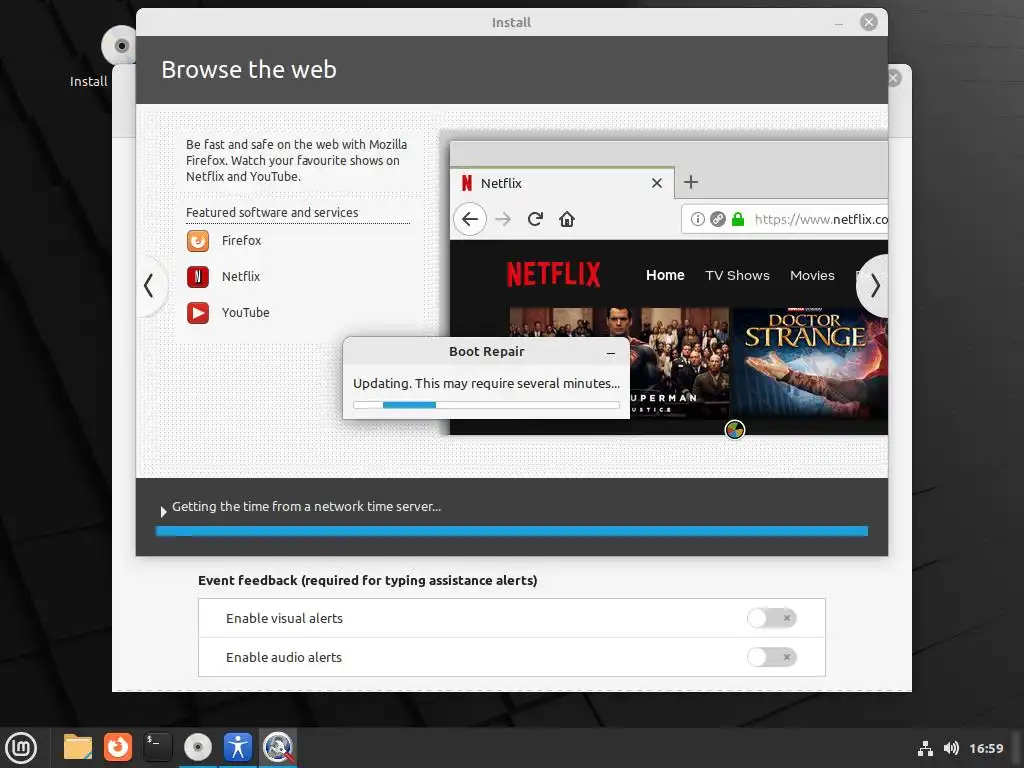
Task: Open the Files manager from taskbar
Action: pyautogui.click(x=78, y=748)
